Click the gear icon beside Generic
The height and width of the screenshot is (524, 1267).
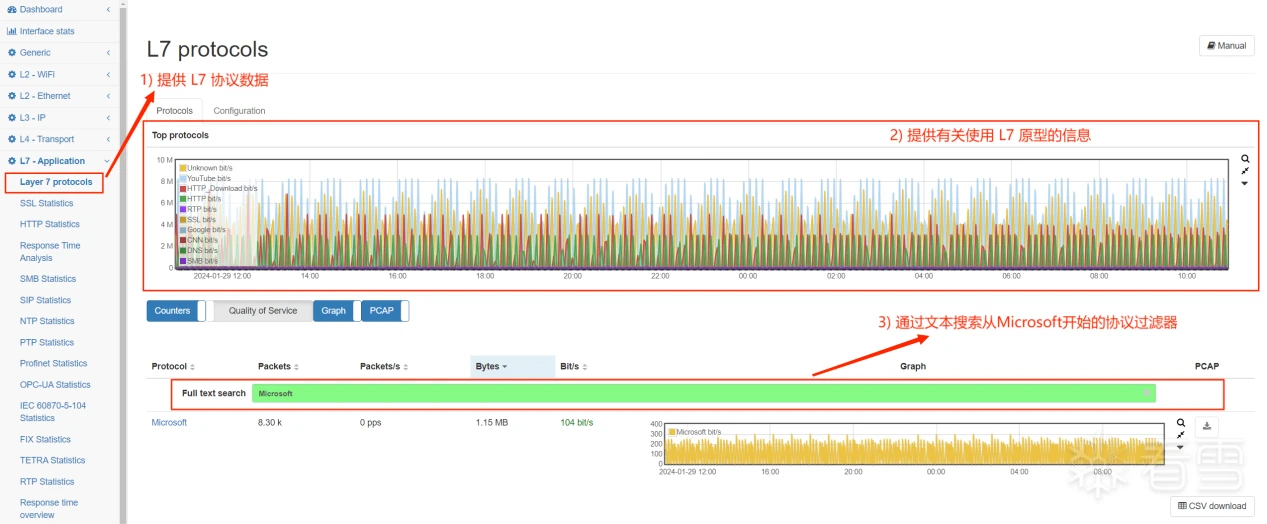click(x=12, y=53)
